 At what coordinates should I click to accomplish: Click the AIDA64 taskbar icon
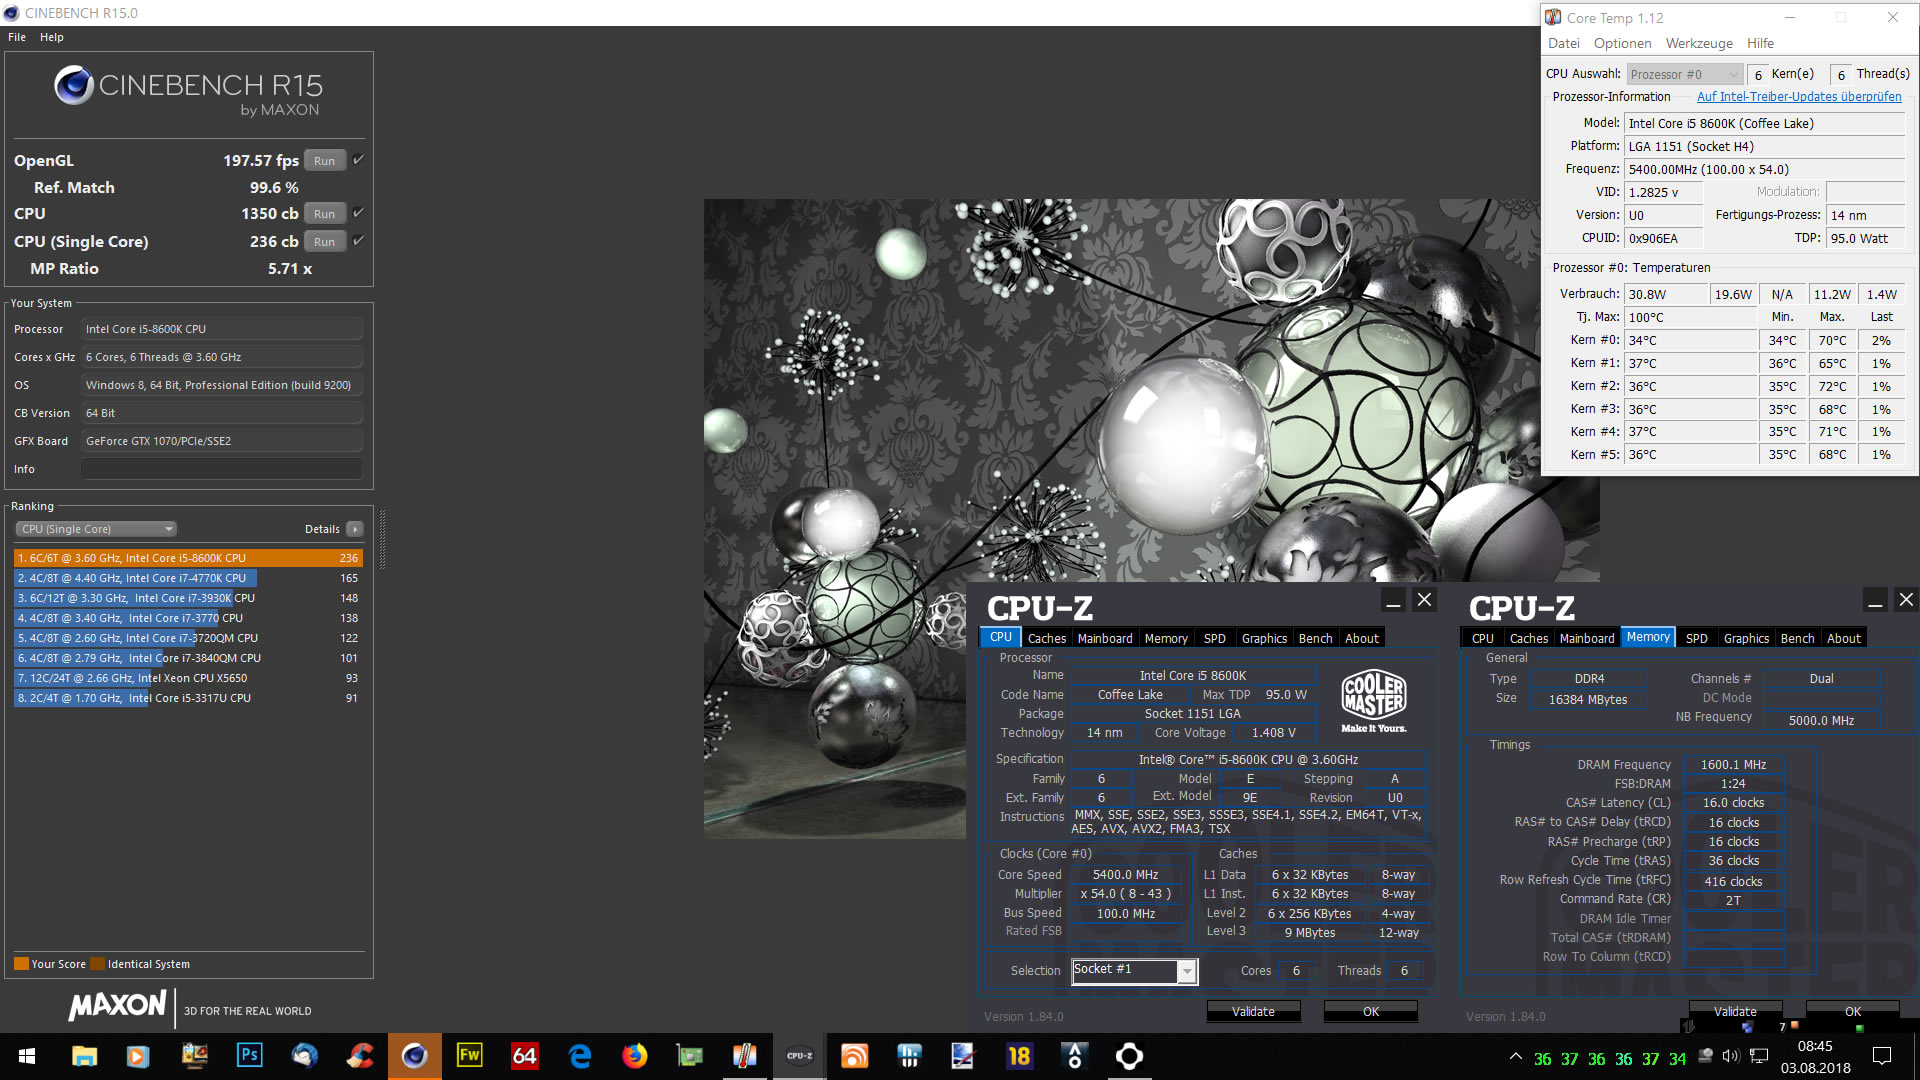pos(524,1056)
